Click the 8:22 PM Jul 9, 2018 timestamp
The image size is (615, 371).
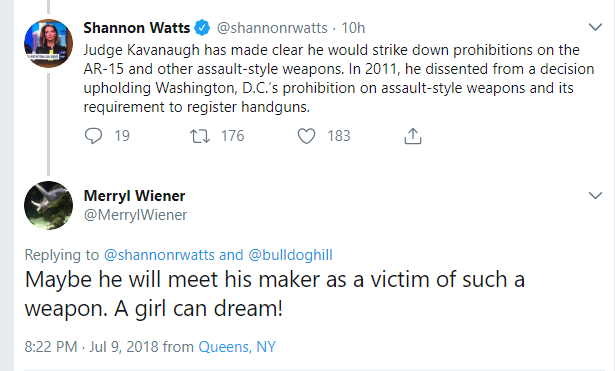click(91, 347)
